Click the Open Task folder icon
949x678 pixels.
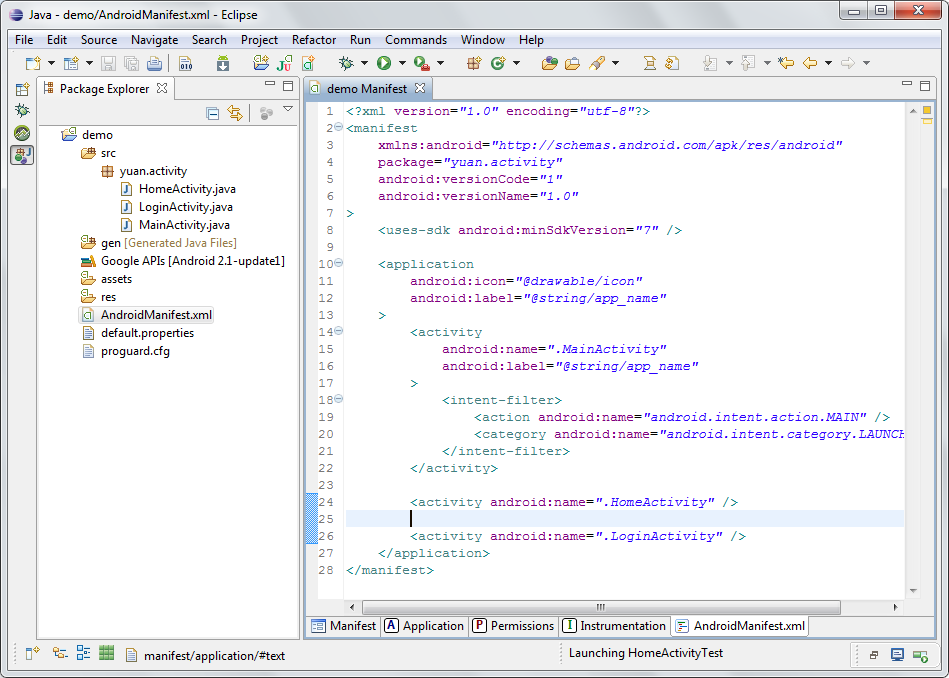click(573, 63)
